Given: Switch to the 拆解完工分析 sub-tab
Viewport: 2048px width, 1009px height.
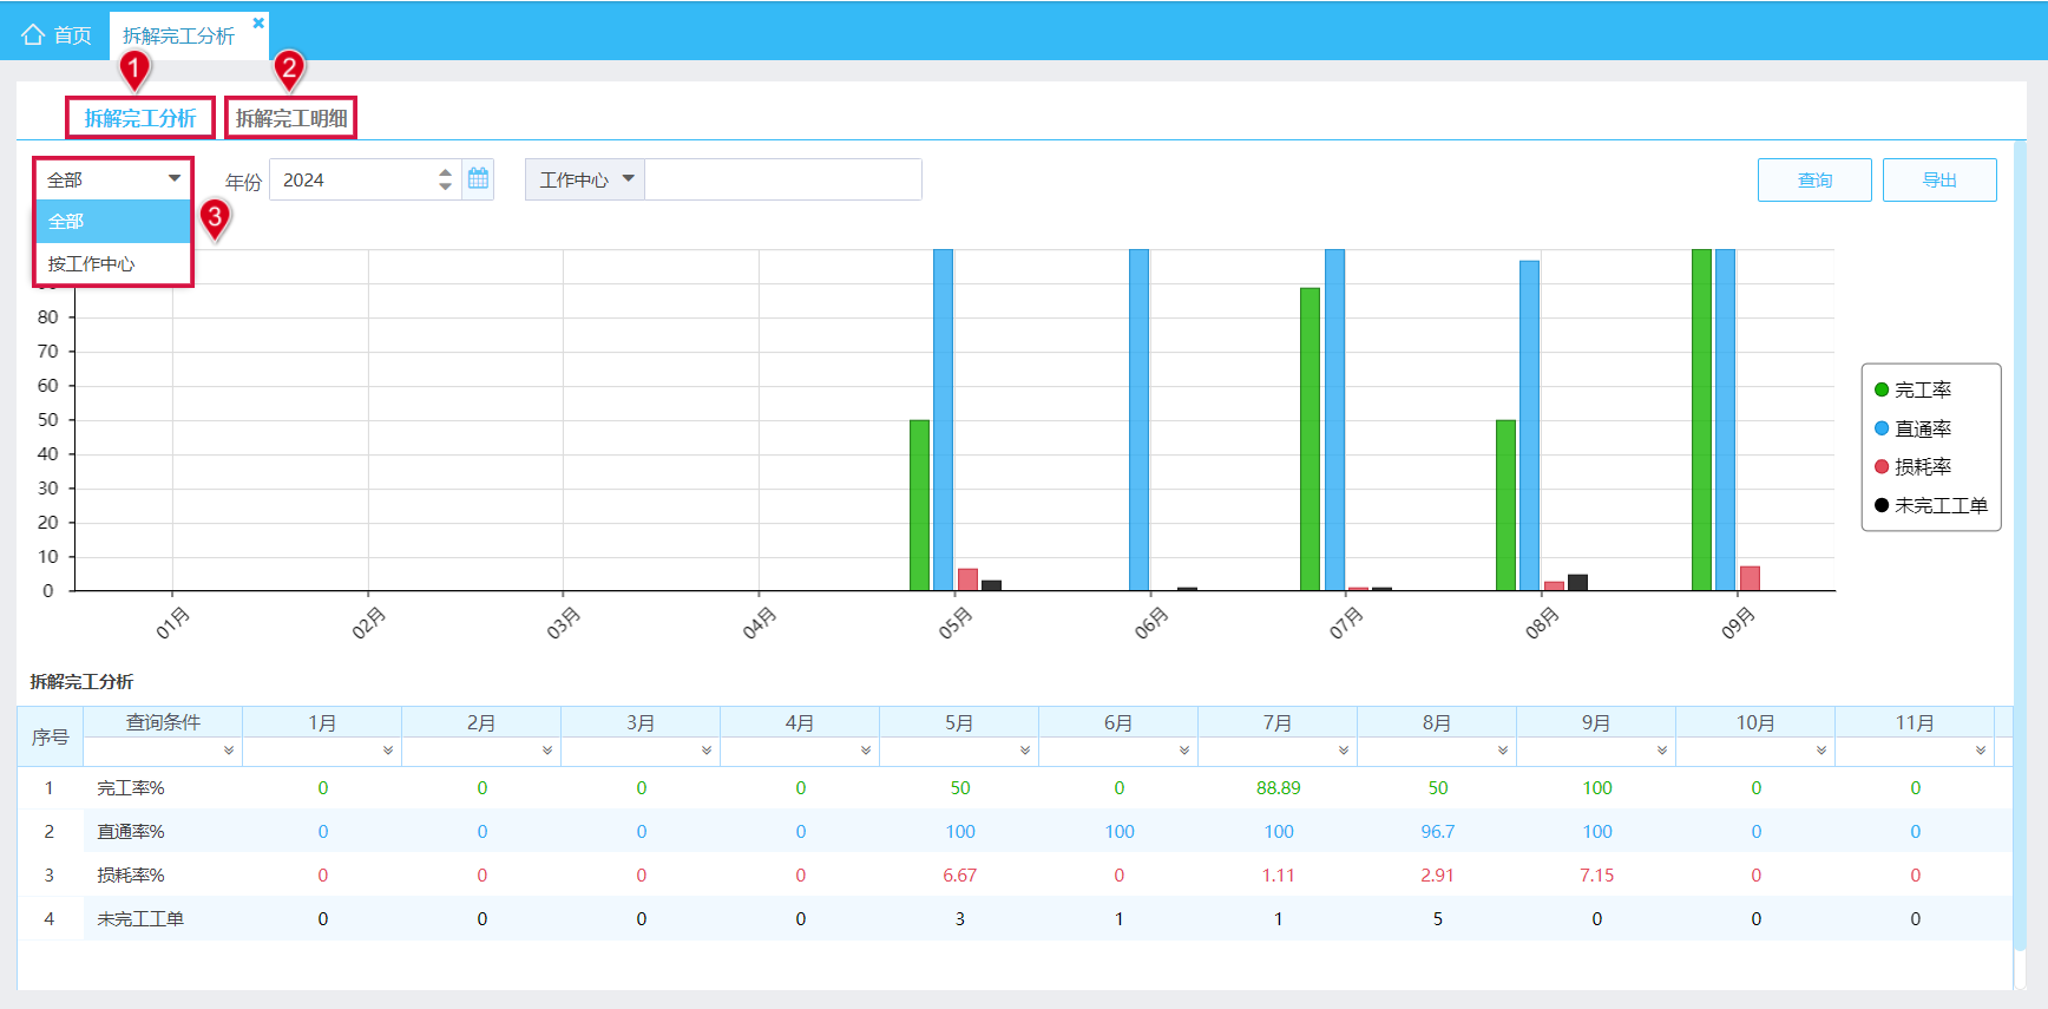Looking at the screenshot, I should pos(140,118).
